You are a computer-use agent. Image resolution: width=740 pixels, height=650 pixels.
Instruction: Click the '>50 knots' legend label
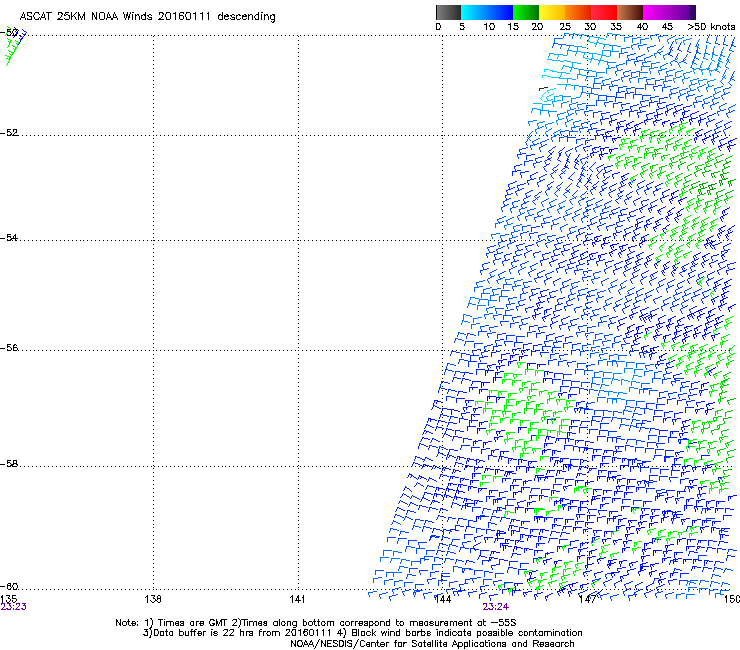click(711, 27)
